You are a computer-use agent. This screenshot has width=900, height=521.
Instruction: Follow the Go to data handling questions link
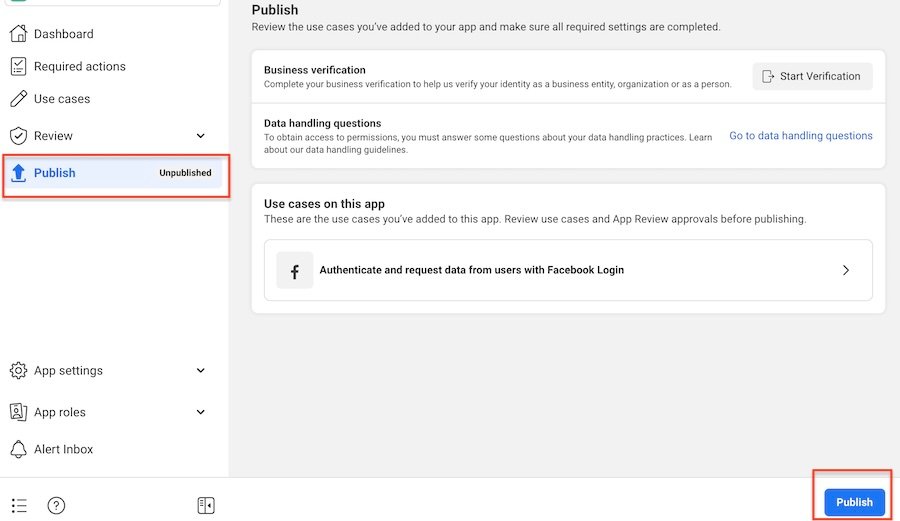coord(800,136)
